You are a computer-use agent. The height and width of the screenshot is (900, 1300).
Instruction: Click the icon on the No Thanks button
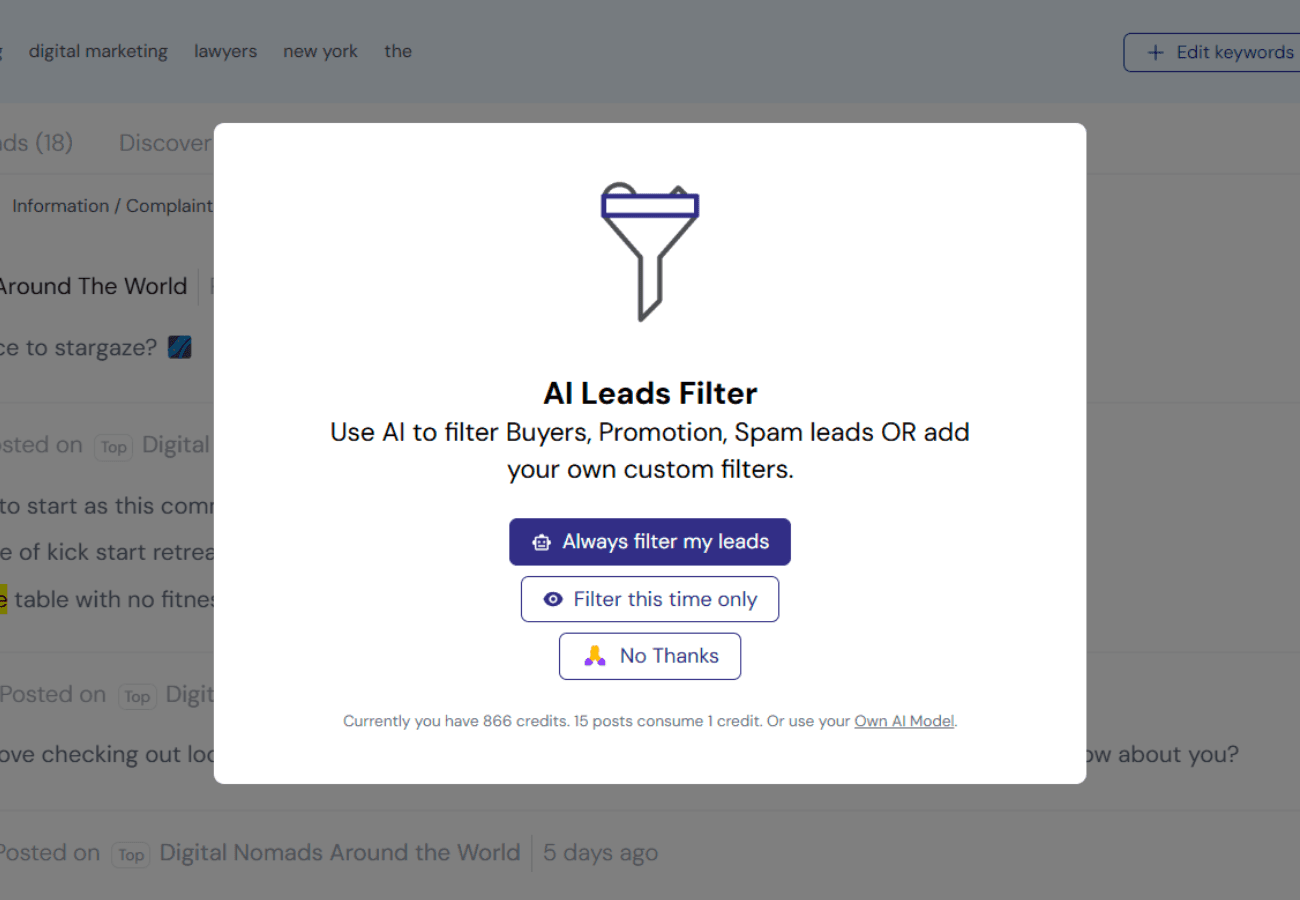click(595, 656)
